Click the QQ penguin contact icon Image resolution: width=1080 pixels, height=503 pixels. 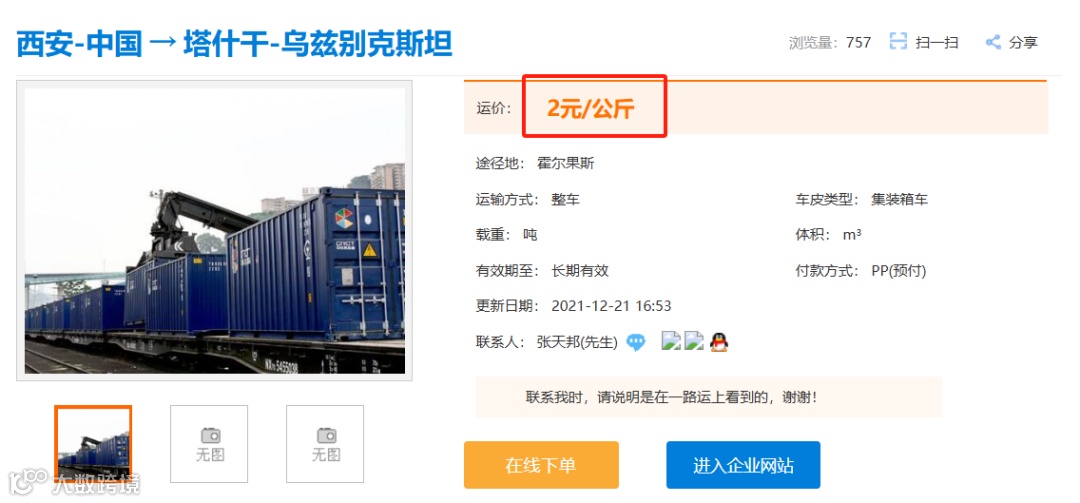(x=719, y=342)
